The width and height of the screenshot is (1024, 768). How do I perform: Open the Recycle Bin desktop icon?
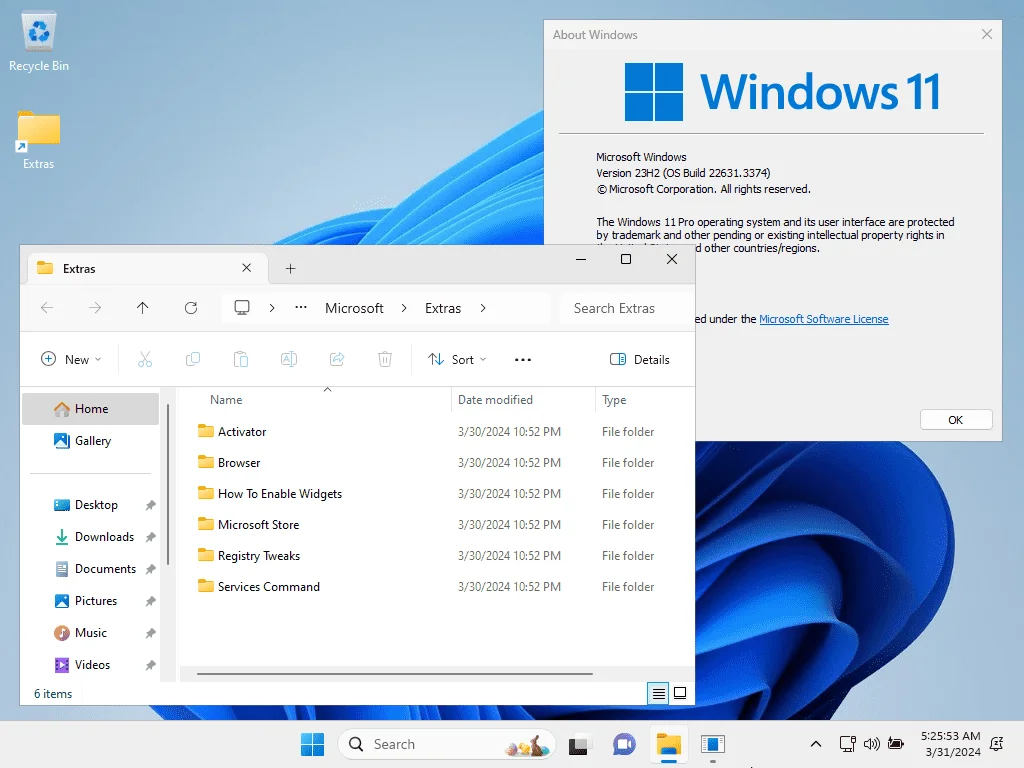(39, 42)
